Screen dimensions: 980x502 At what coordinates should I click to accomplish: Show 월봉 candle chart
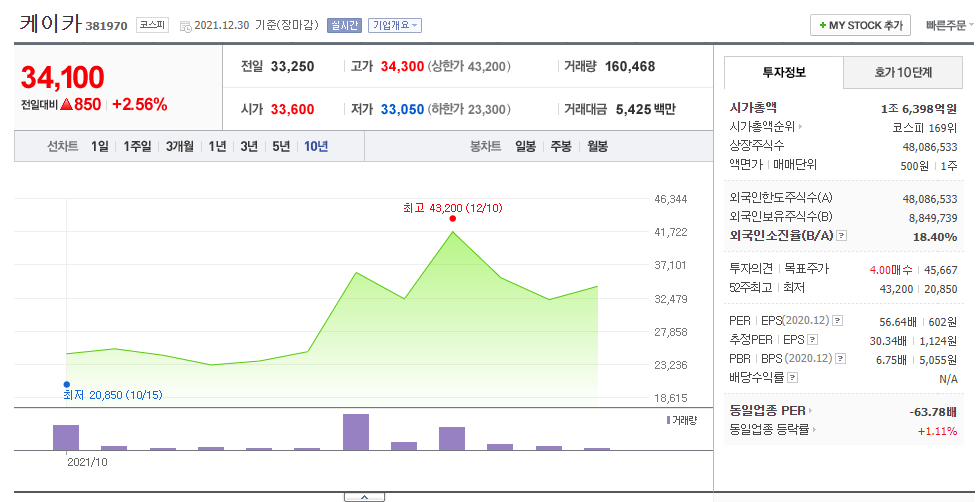598,146
